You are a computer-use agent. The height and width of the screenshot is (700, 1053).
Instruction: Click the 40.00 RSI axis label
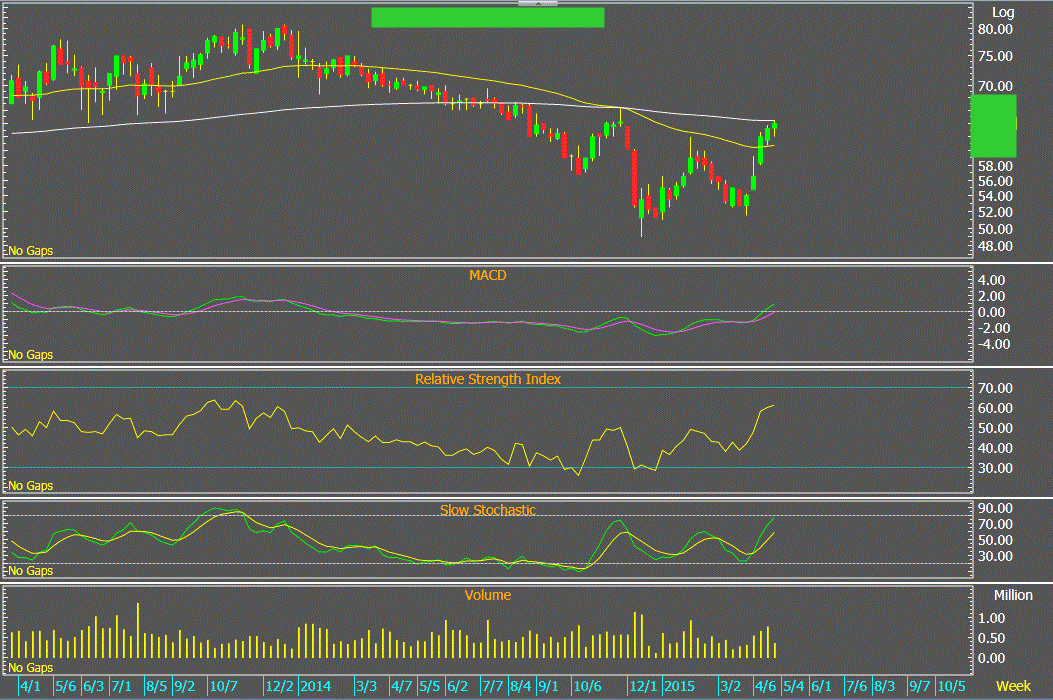995,448
